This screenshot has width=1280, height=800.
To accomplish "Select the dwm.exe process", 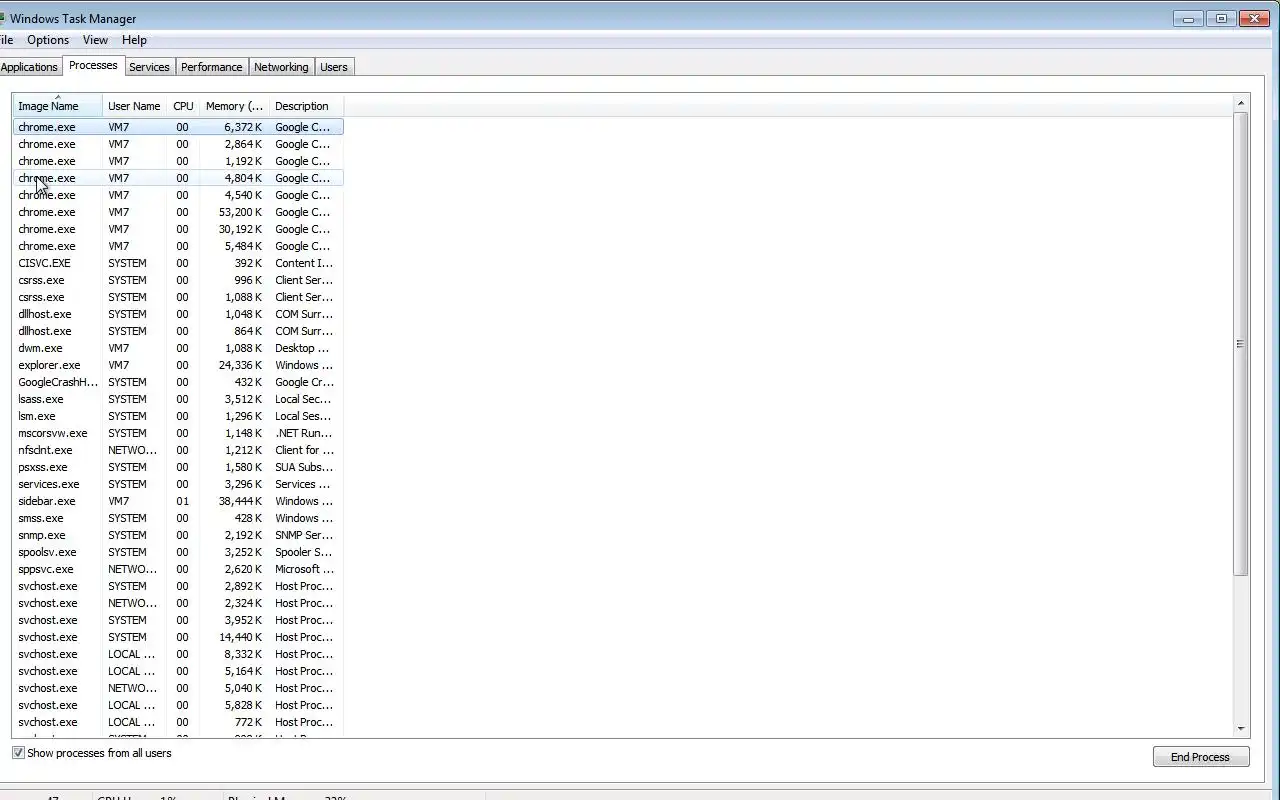I will (178, 348).
